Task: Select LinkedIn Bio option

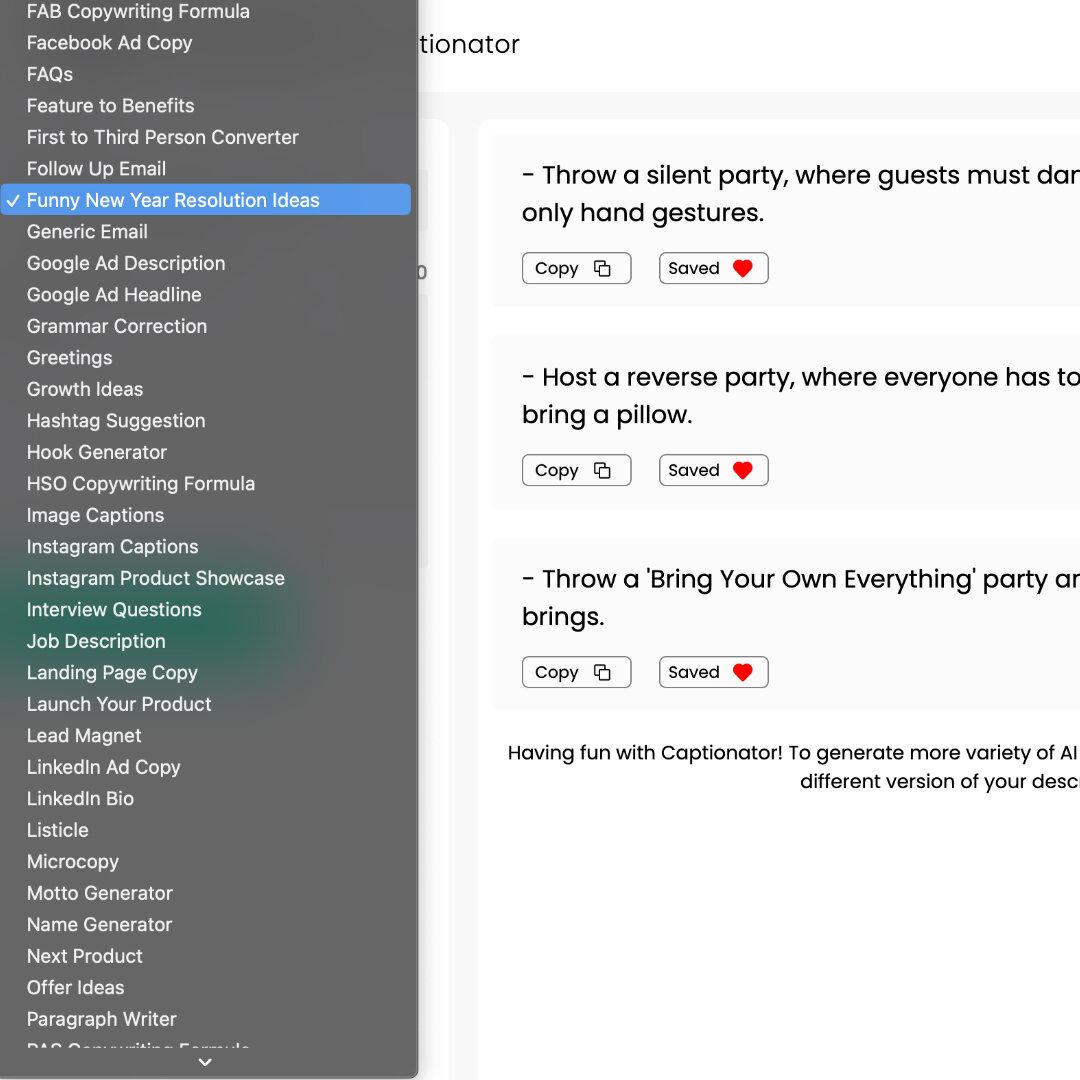Action: pyautogui.click(x=206, y=799)
